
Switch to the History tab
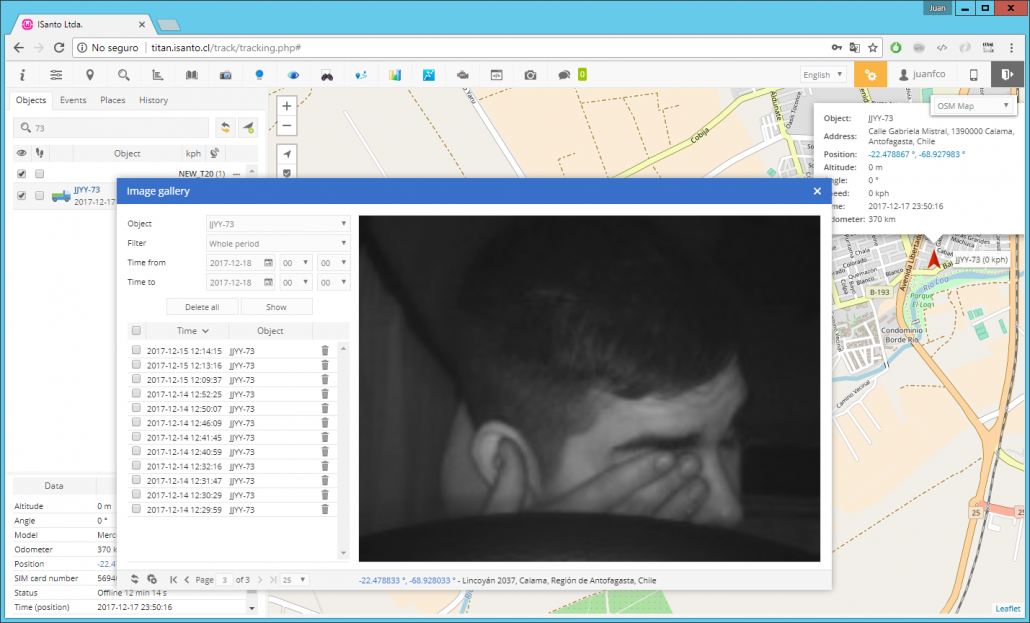(153, 100)
